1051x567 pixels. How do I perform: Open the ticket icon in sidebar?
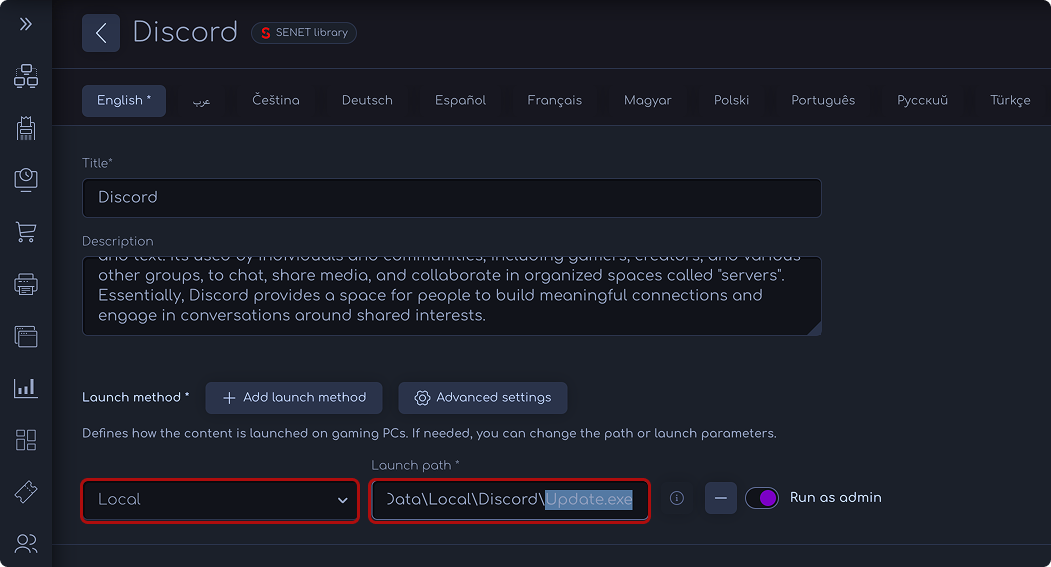[26, 492]
